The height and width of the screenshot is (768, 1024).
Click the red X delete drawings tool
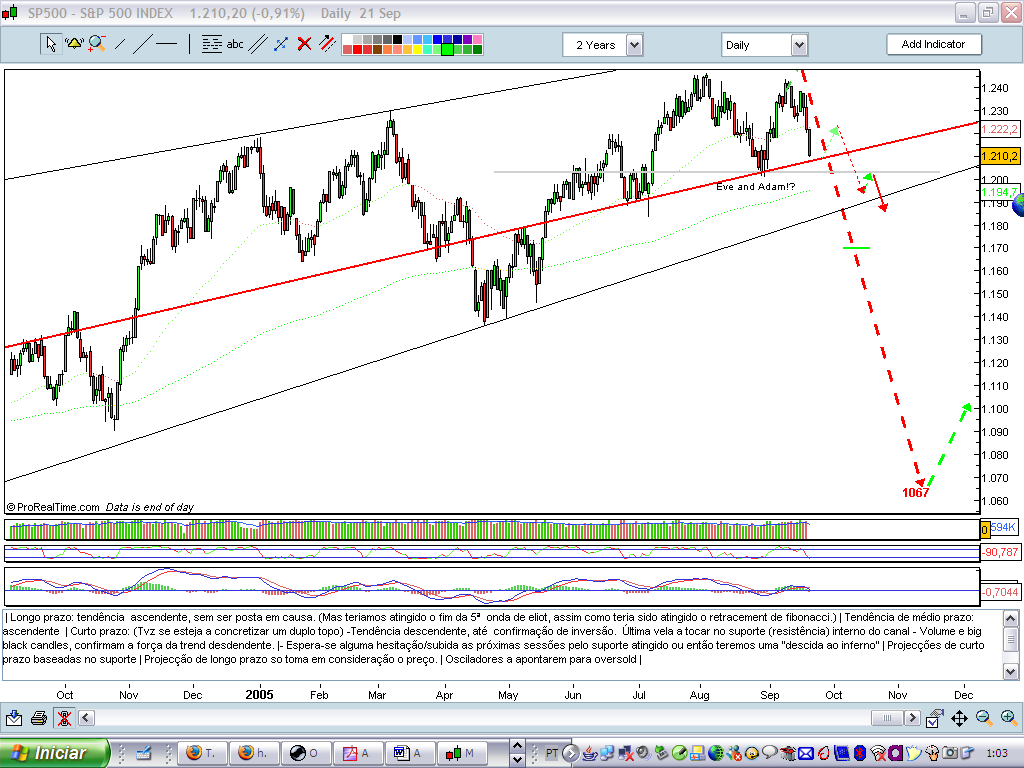[x=303, y=44]
